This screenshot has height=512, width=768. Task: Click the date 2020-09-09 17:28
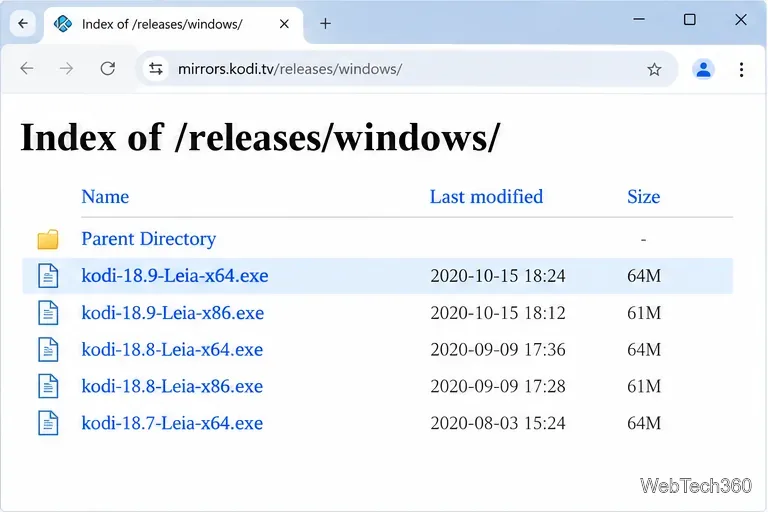point(498,387)
